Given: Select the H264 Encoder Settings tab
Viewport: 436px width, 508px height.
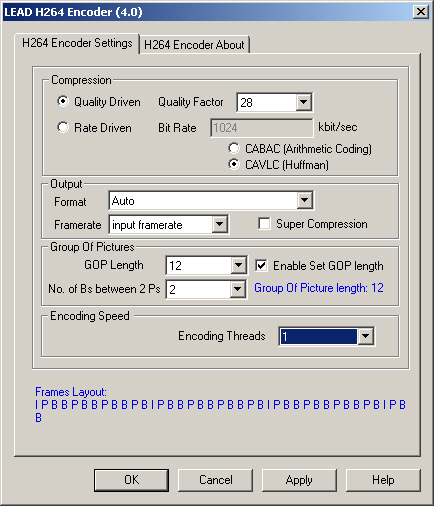Looking at the screenshot, I should [77, 43].
